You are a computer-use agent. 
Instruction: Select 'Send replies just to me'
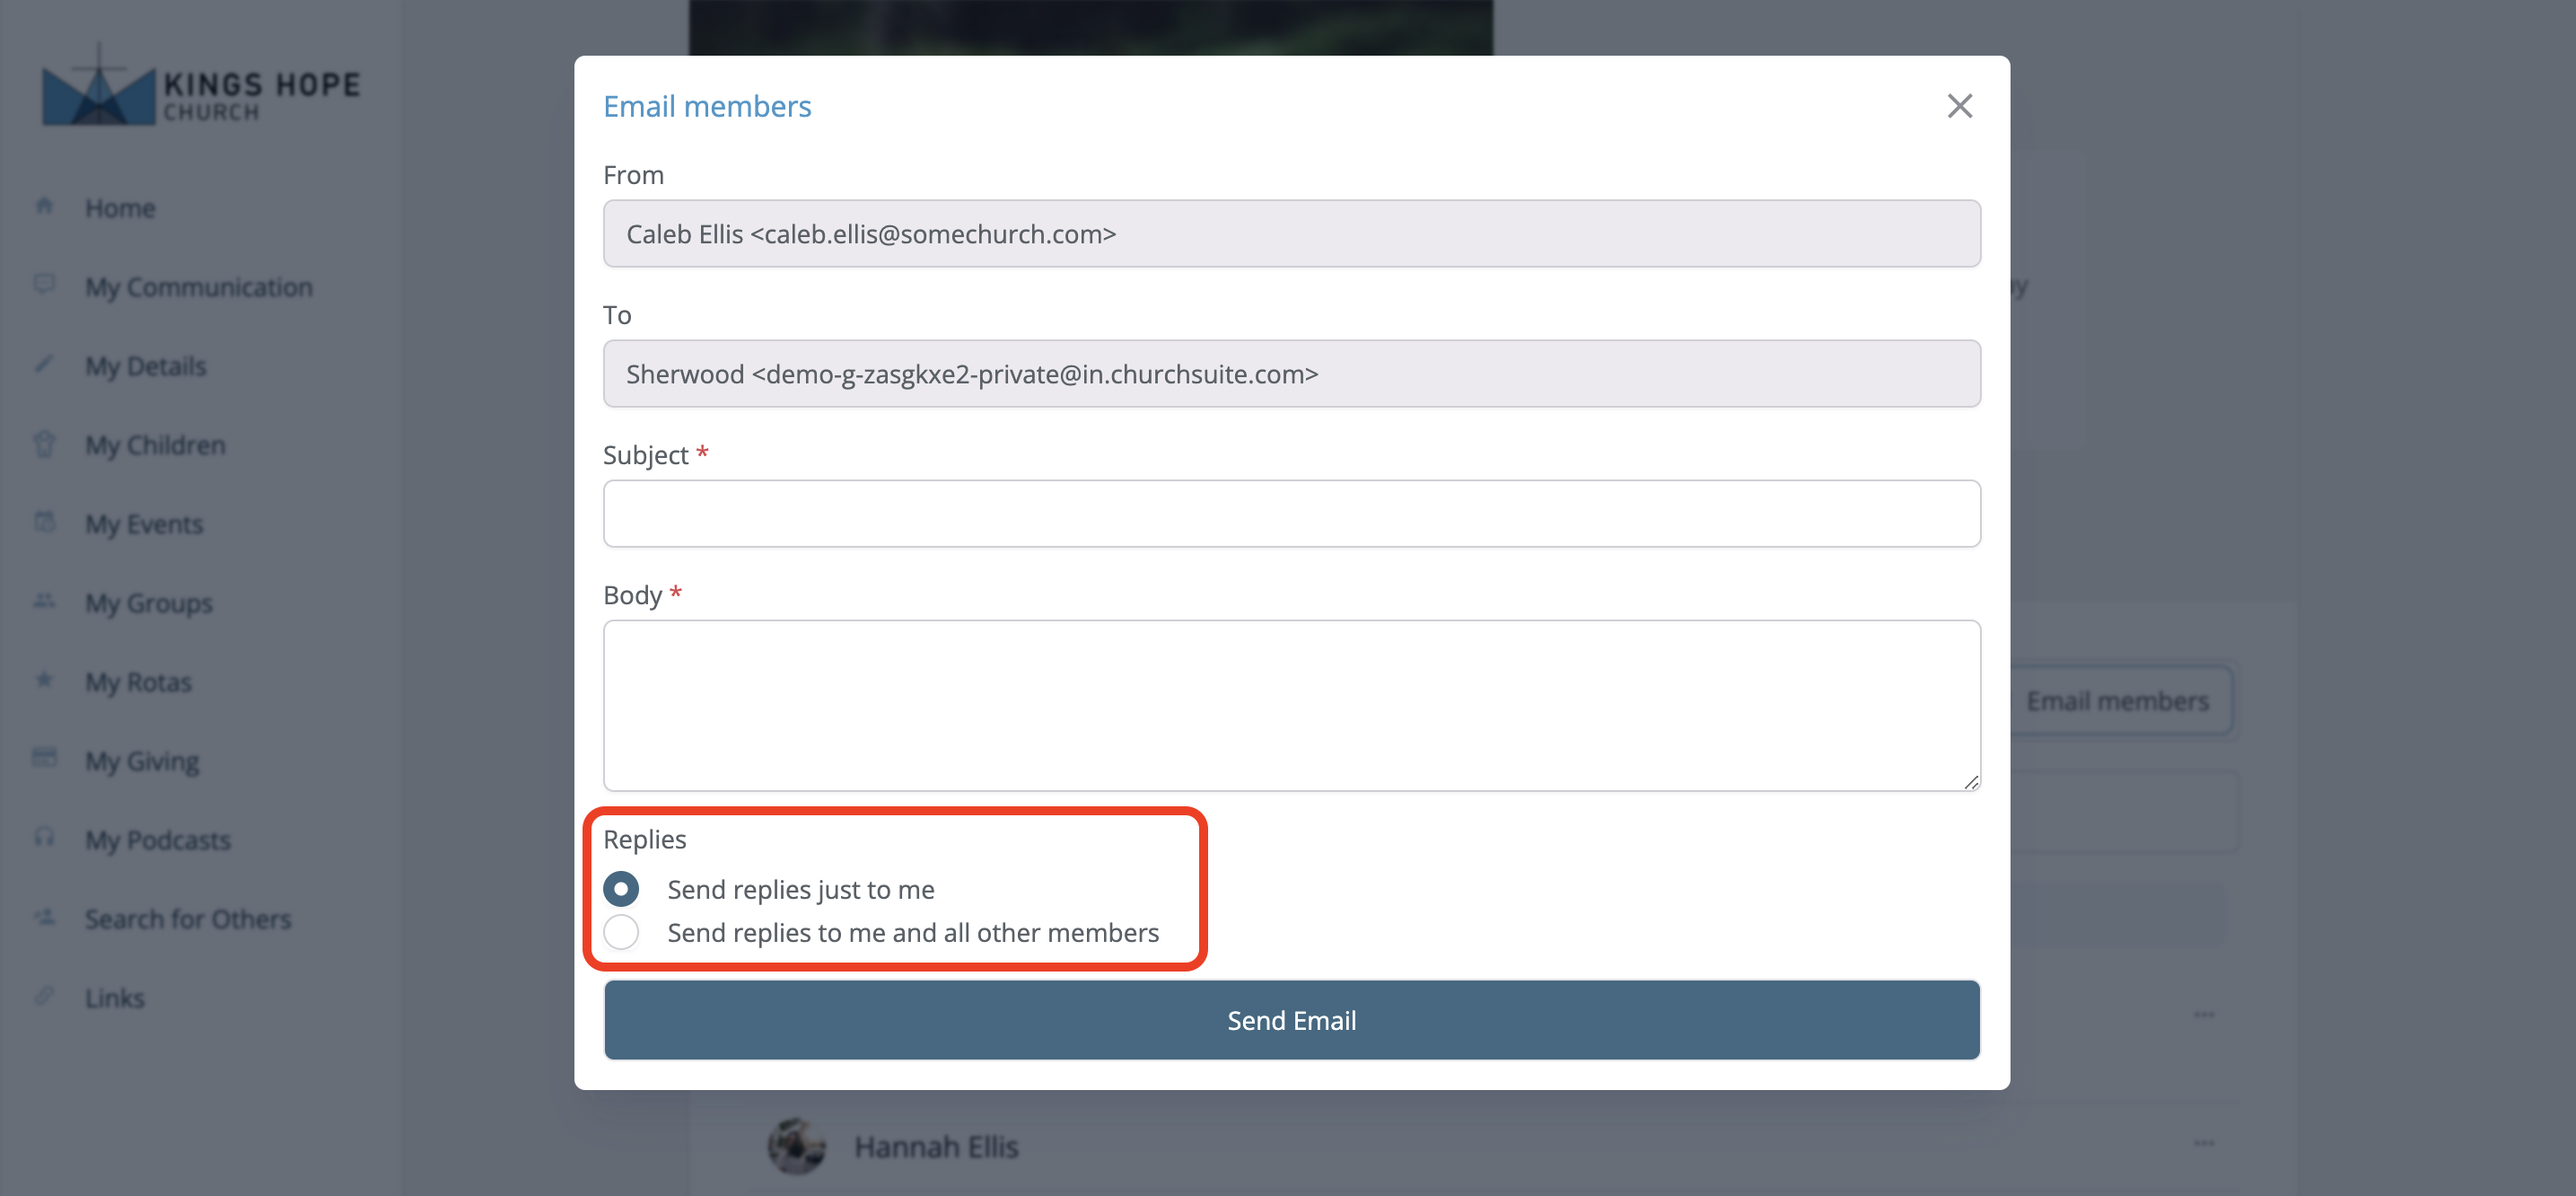pyautogui.click(x=621, y=889)
